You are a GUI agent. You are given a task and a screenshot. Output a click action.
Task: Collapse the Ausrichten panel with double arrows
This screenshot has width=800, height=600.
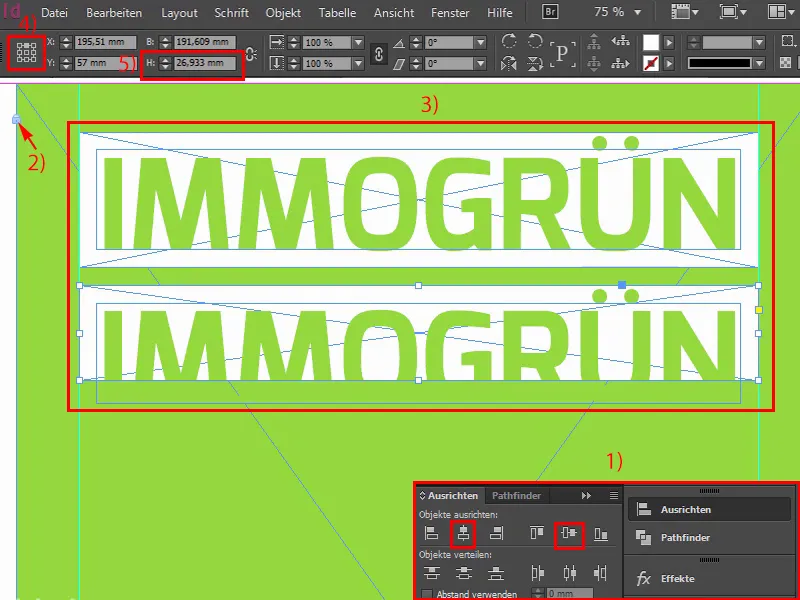coord(586,495)
